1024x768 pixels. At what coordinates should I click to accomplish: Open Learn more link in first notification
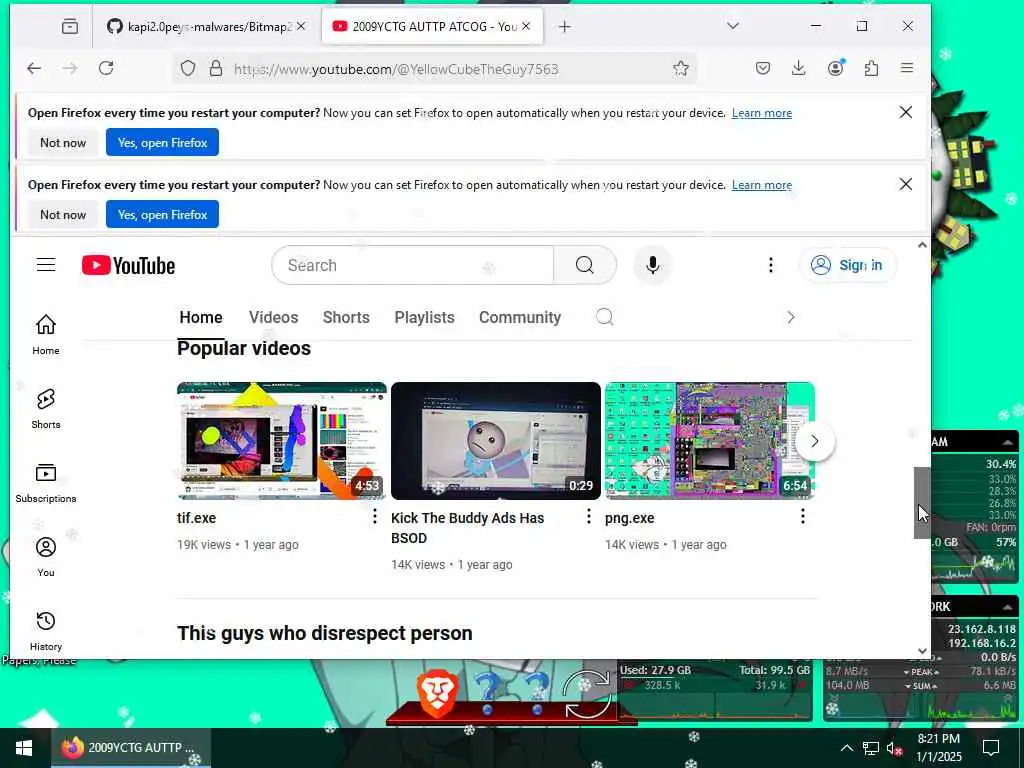pyautogui.click(x=761, y=113)
